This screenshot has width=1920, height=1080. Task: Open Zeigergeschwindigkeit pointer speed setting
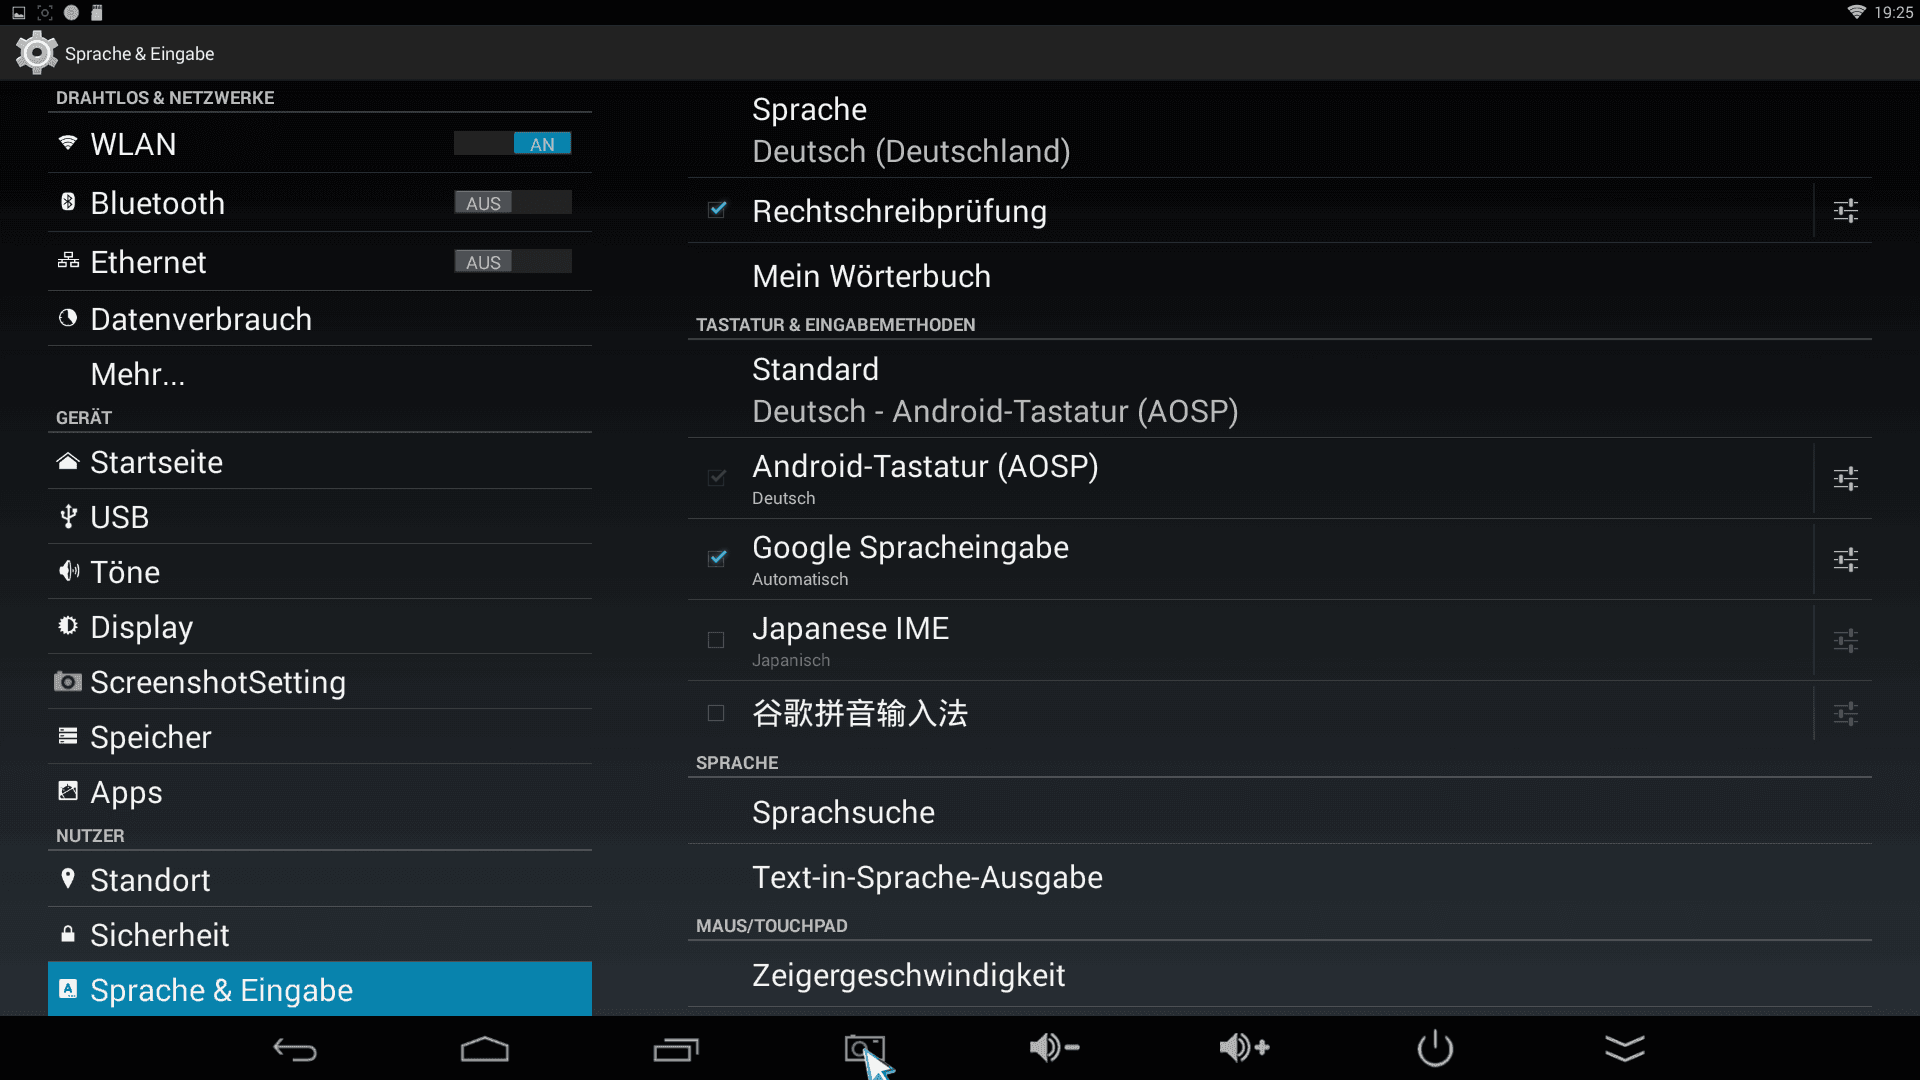coord(1280,975)
